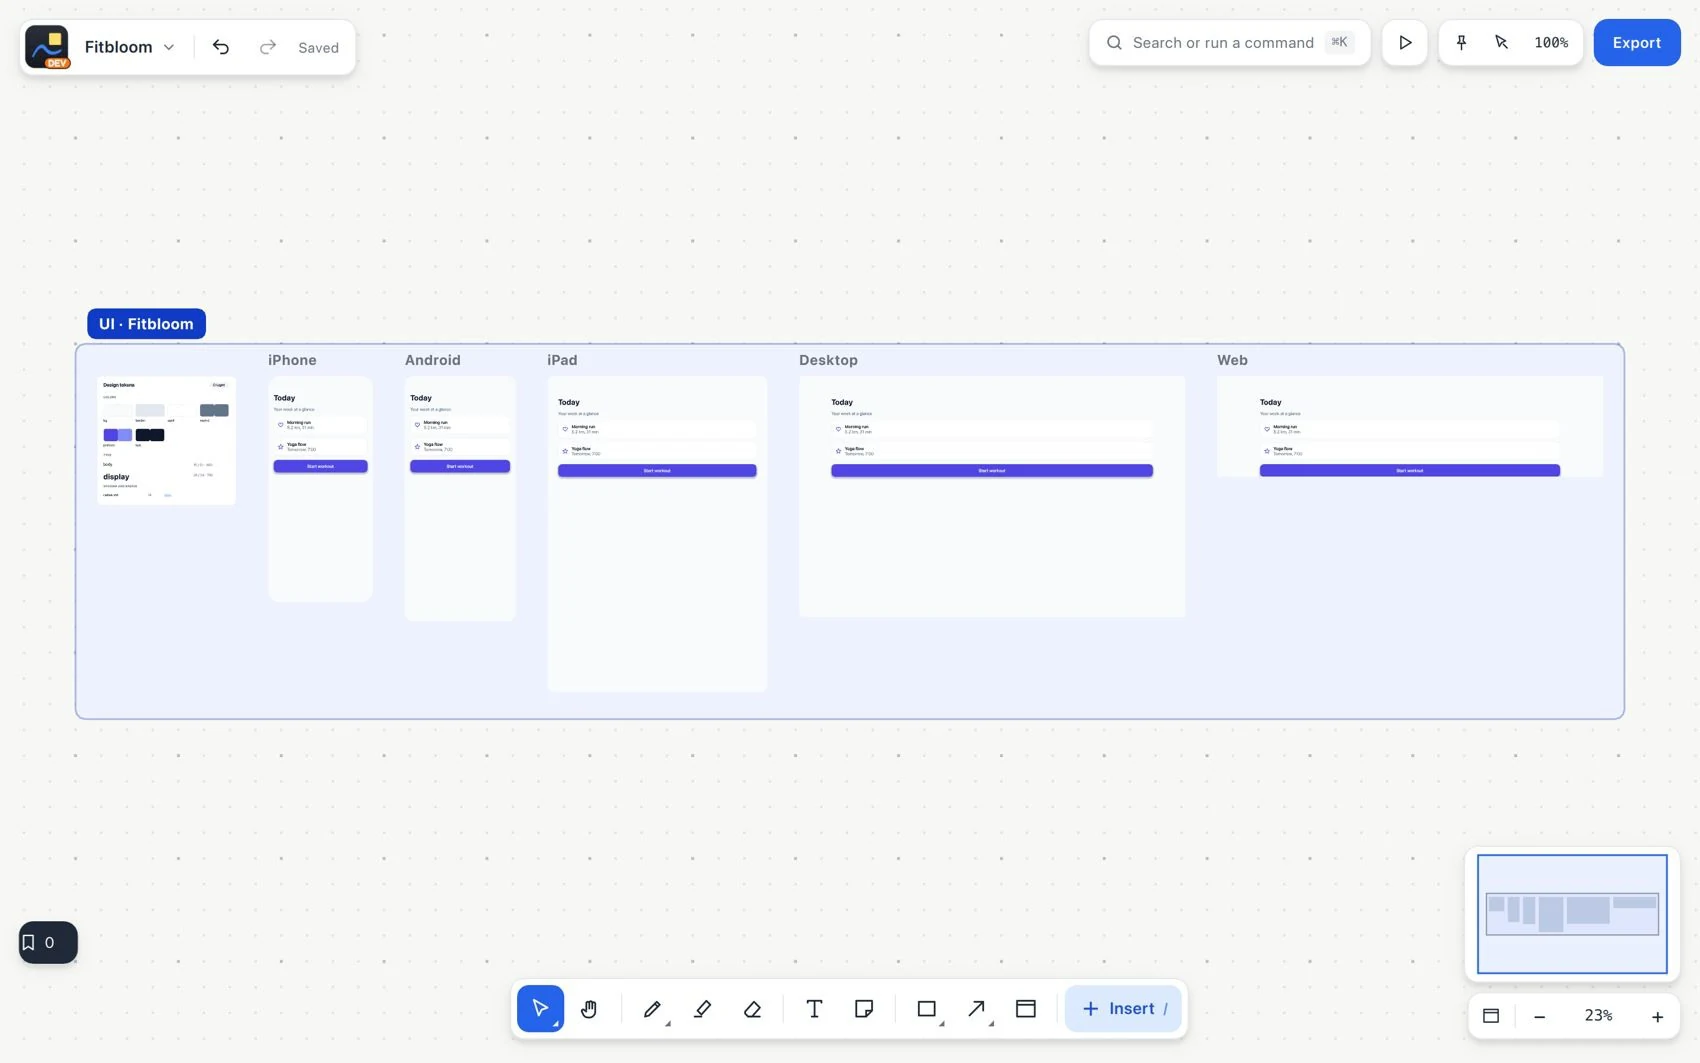Toggle the minimap panel icon

[x=1491, y=1016]
